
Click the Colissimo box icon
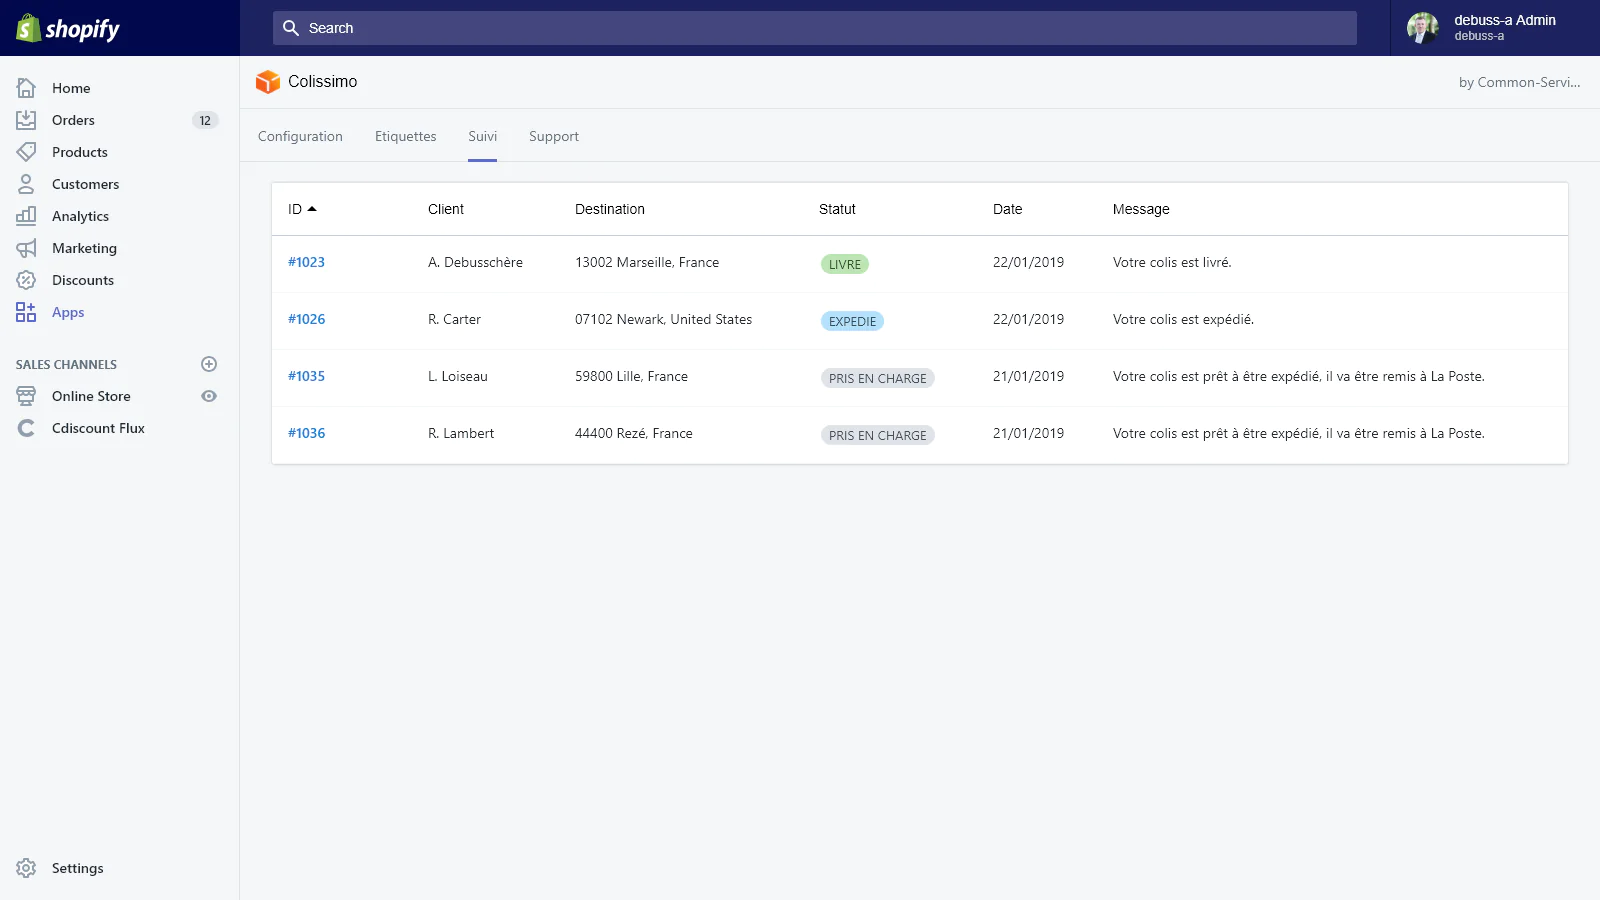tap(267, 82)
